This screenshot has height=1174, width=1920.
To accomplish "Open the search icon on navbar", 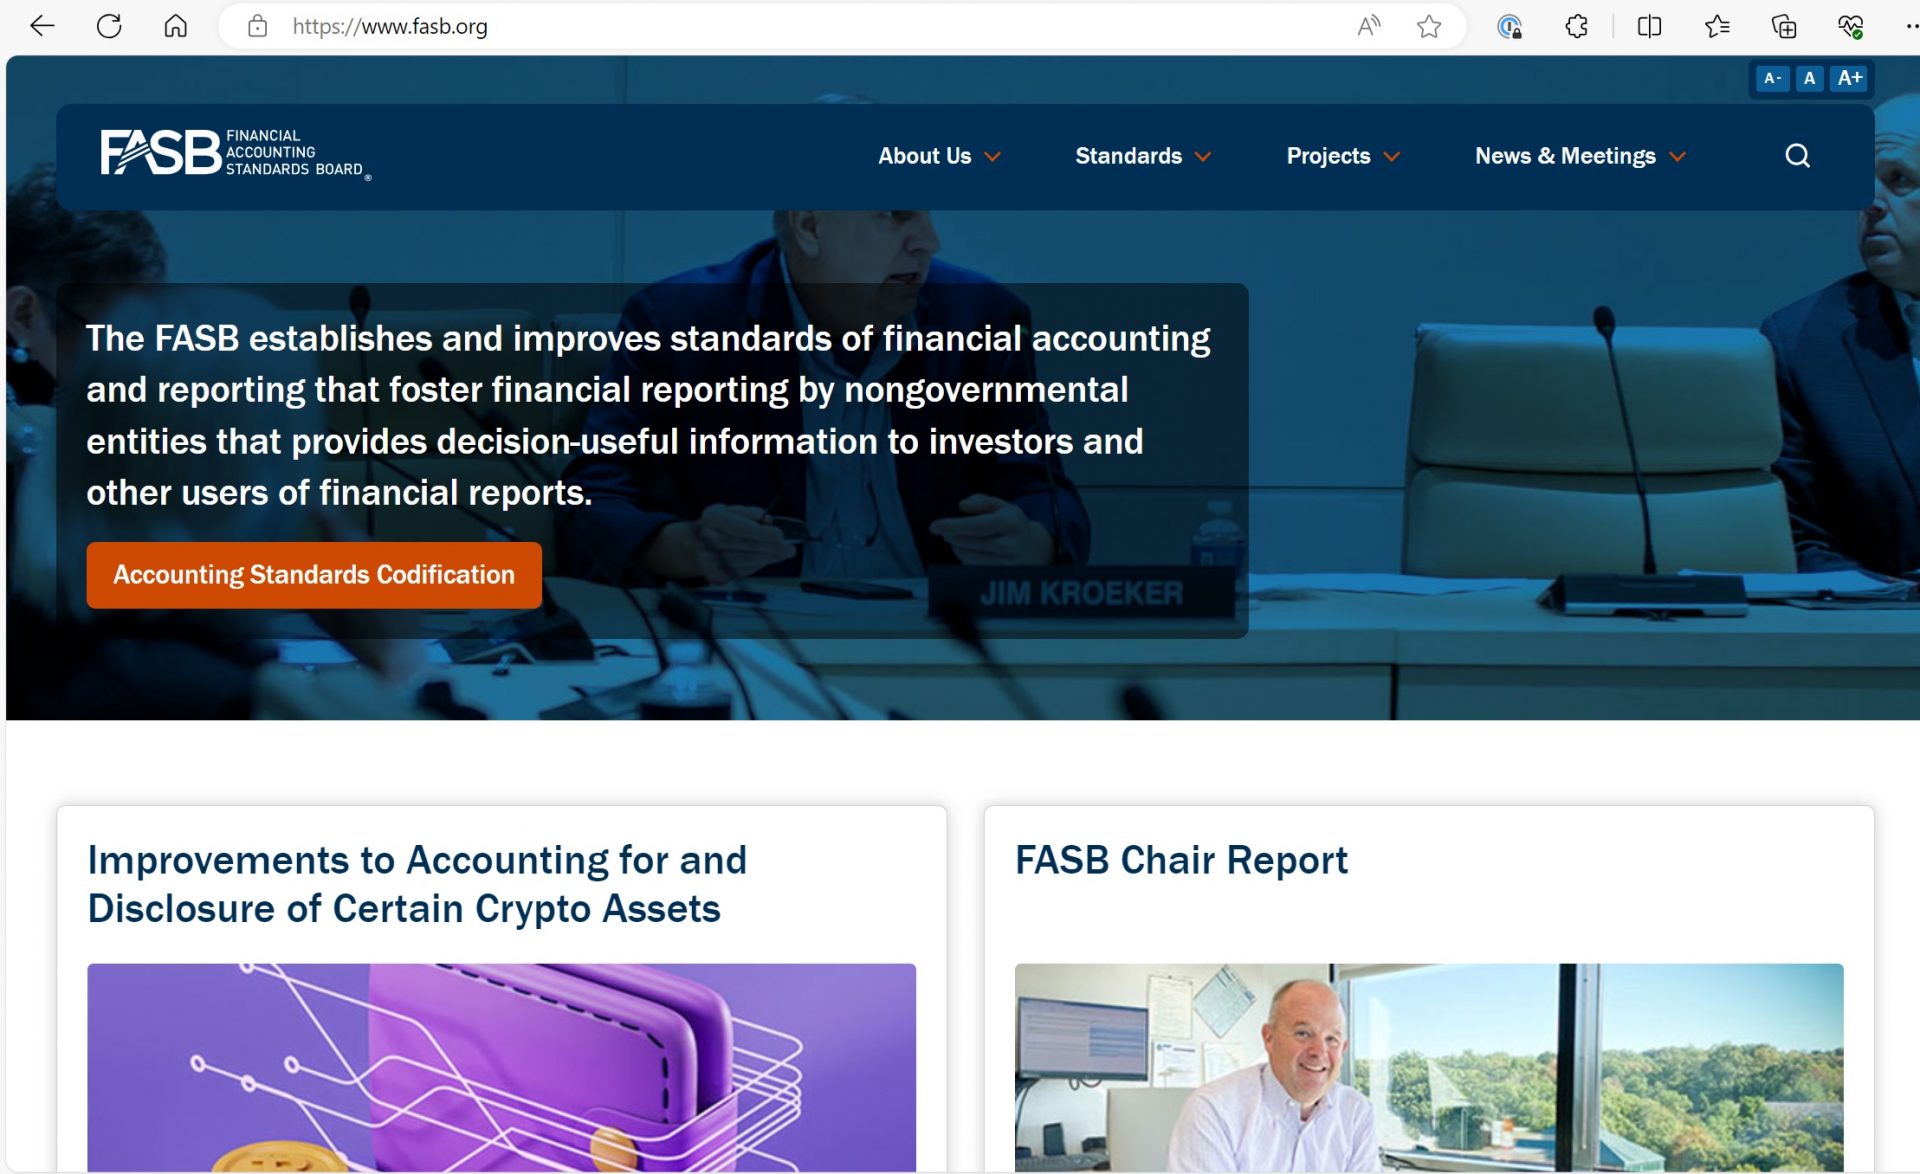I will click(1797, 155).
